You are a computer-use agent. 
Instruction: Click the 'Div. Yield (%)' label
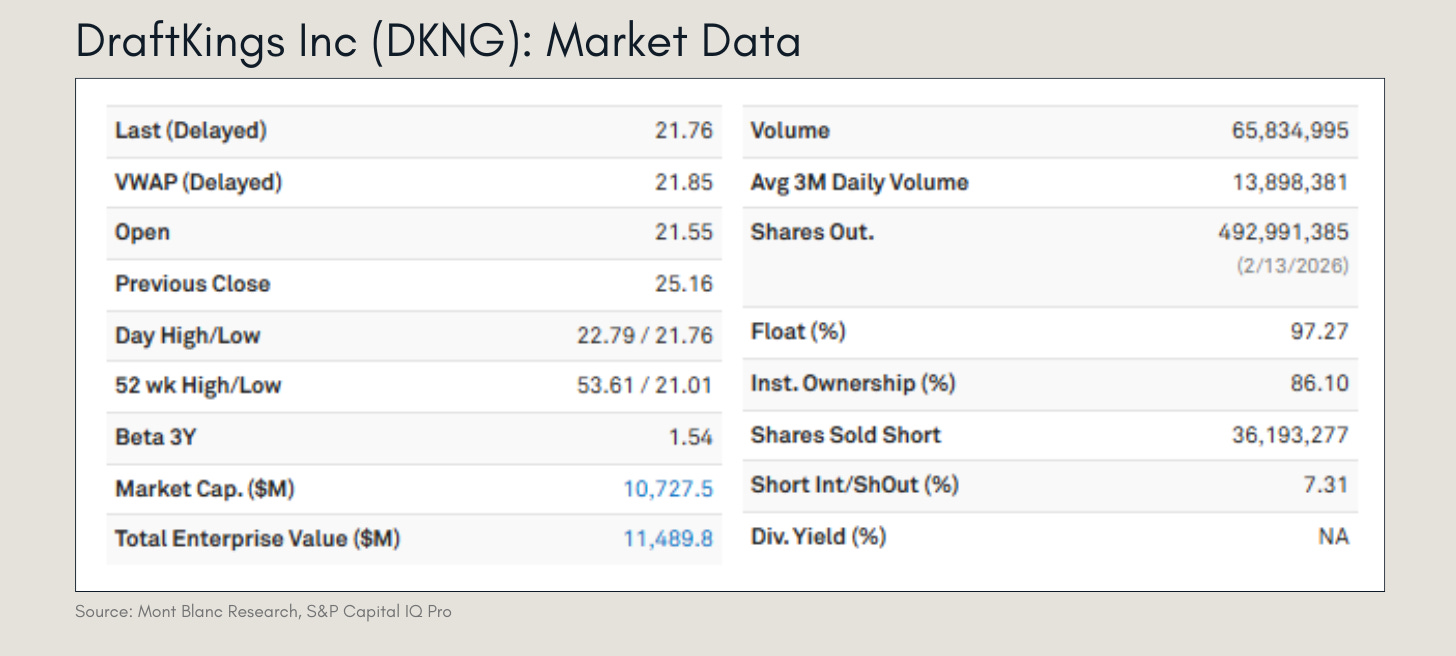[x=819, y=537]
